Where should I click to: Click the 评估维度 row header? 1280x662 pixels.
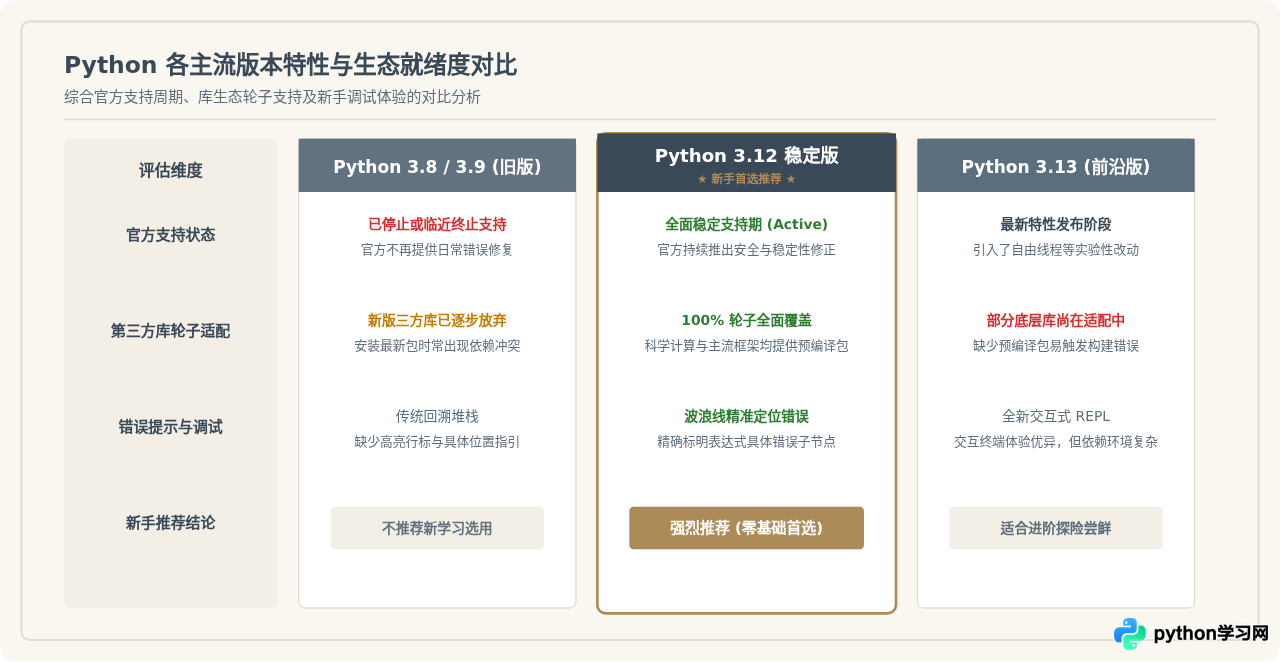click(x=170, y=171)
